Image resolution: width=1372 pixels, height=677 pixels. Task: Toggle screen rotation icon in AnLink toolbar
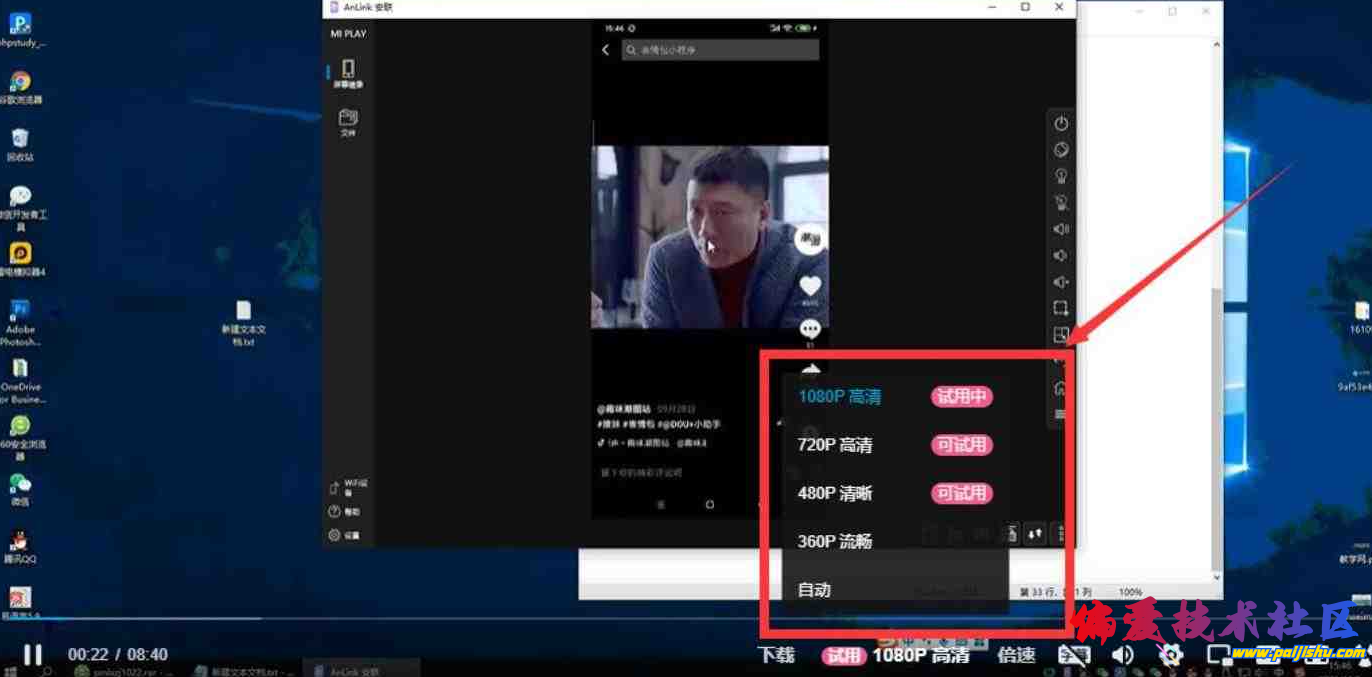(1061, 149)
